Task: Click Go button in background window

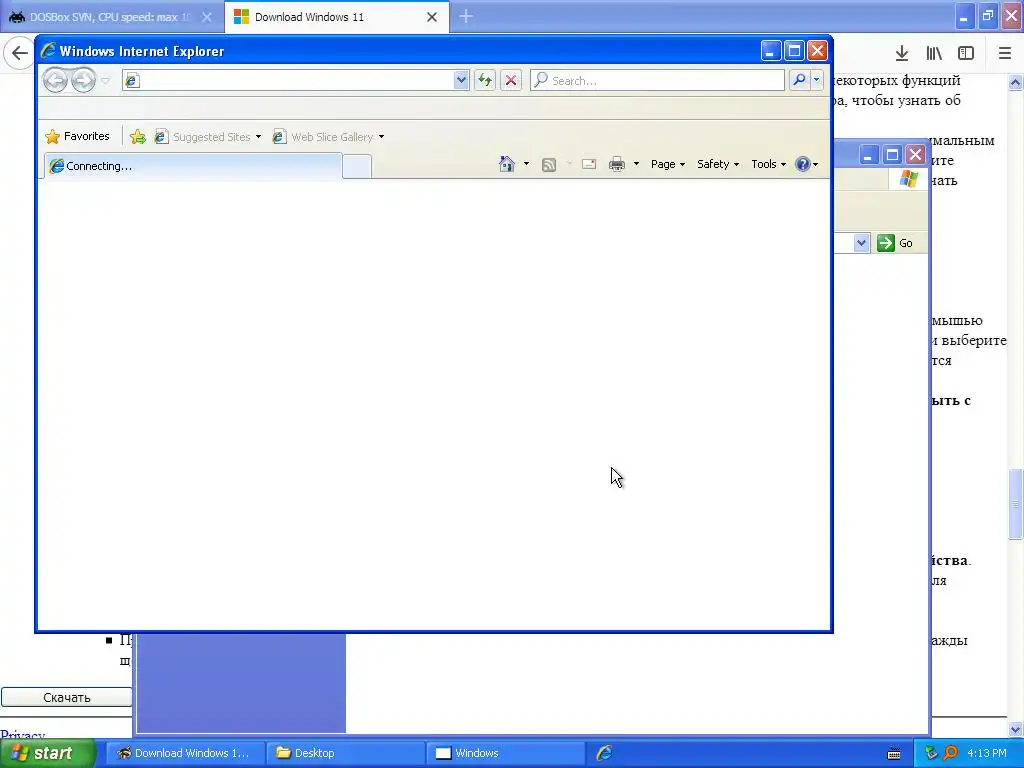Action: point(895,243)
